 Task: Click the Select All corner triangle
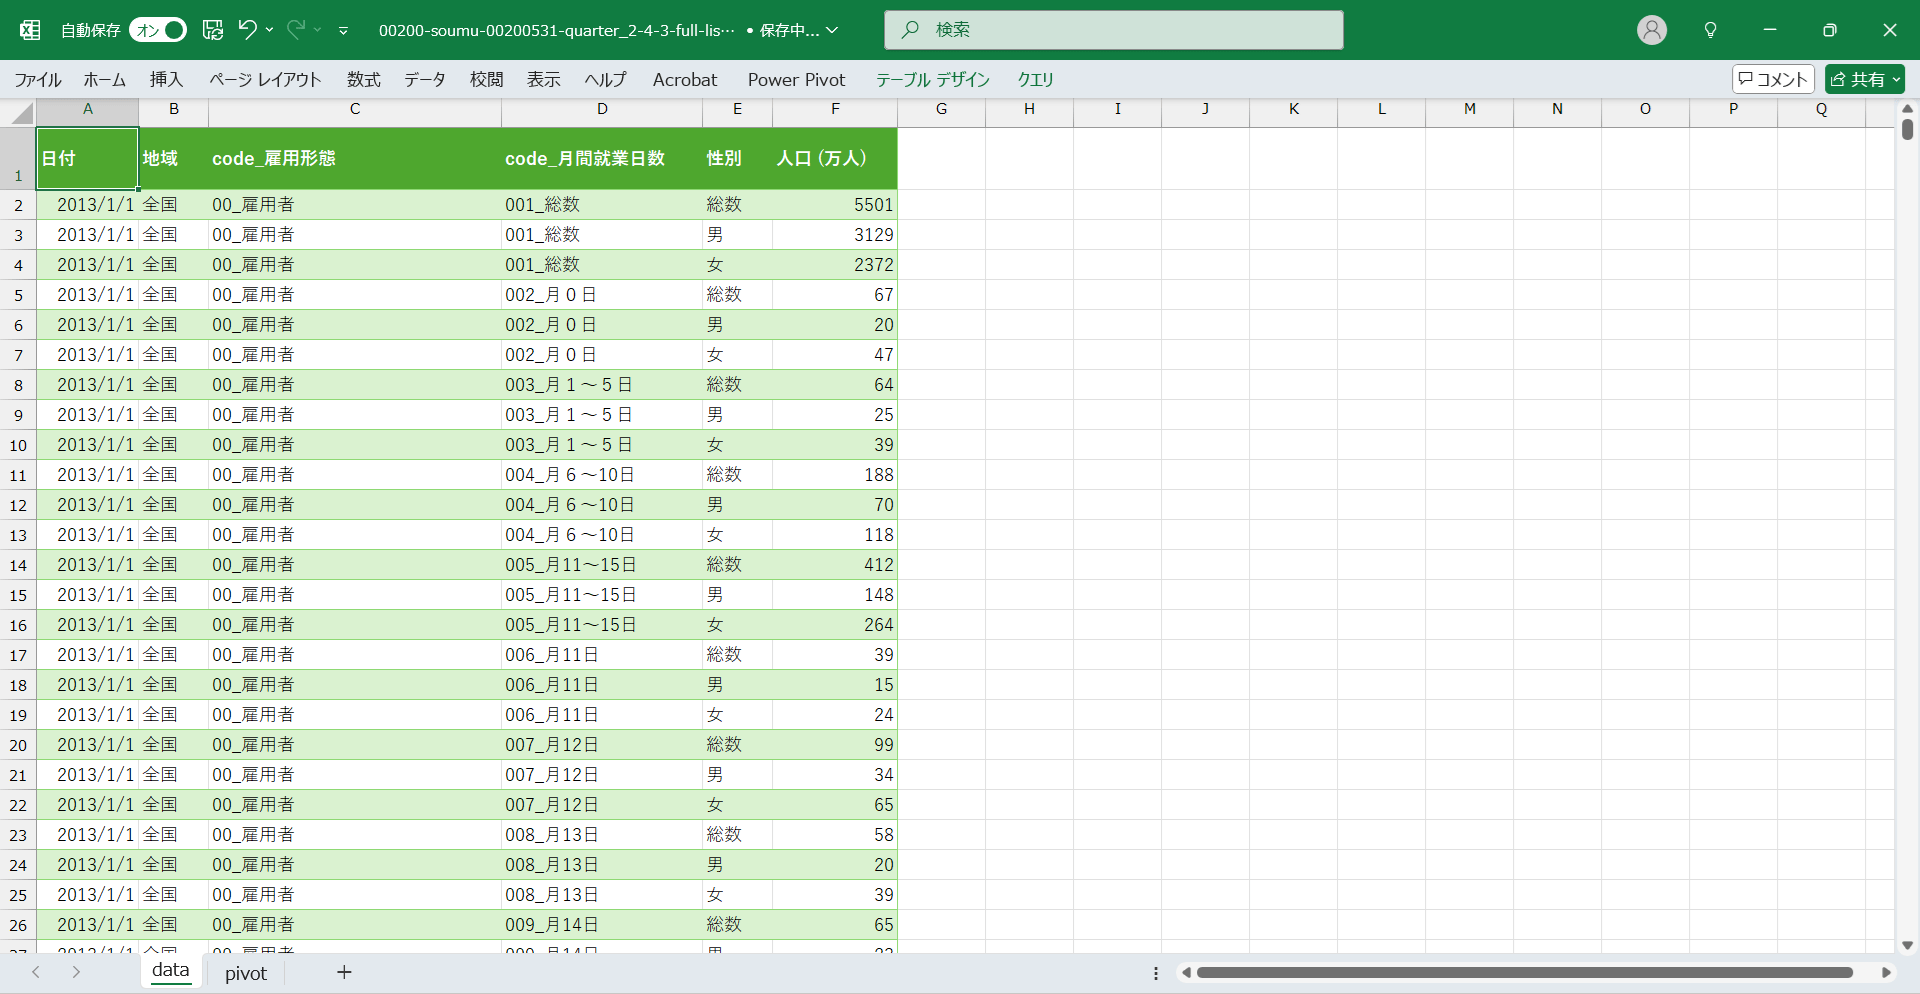pos(22,113)
